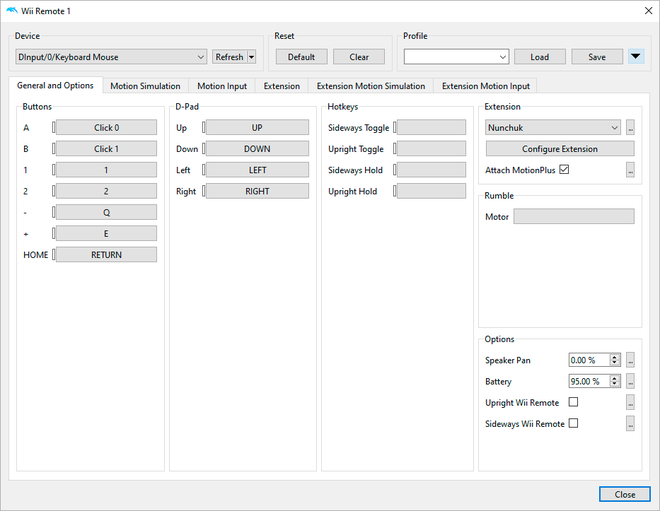Image resolution: width=660 pixels, height=511 pixels.
Task: Switch to the Motion Simulation tab
Action: tap(145, 86)
